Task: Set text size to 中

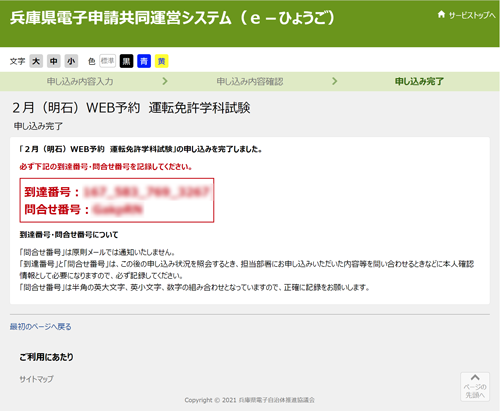Action: click(54, 61)
